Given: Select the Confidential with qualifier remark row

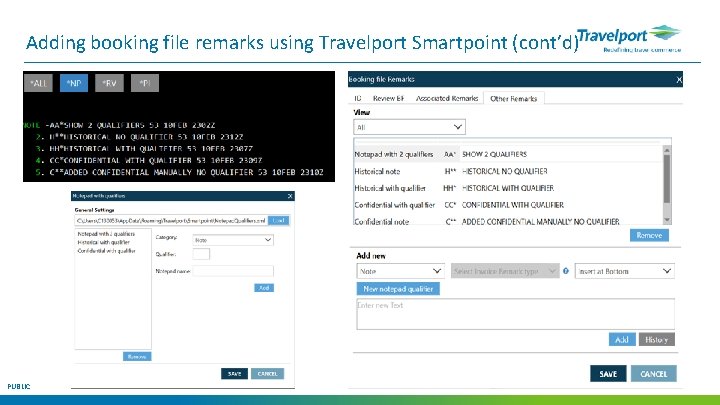Looking at the screenshot, I should click(508, 205).
